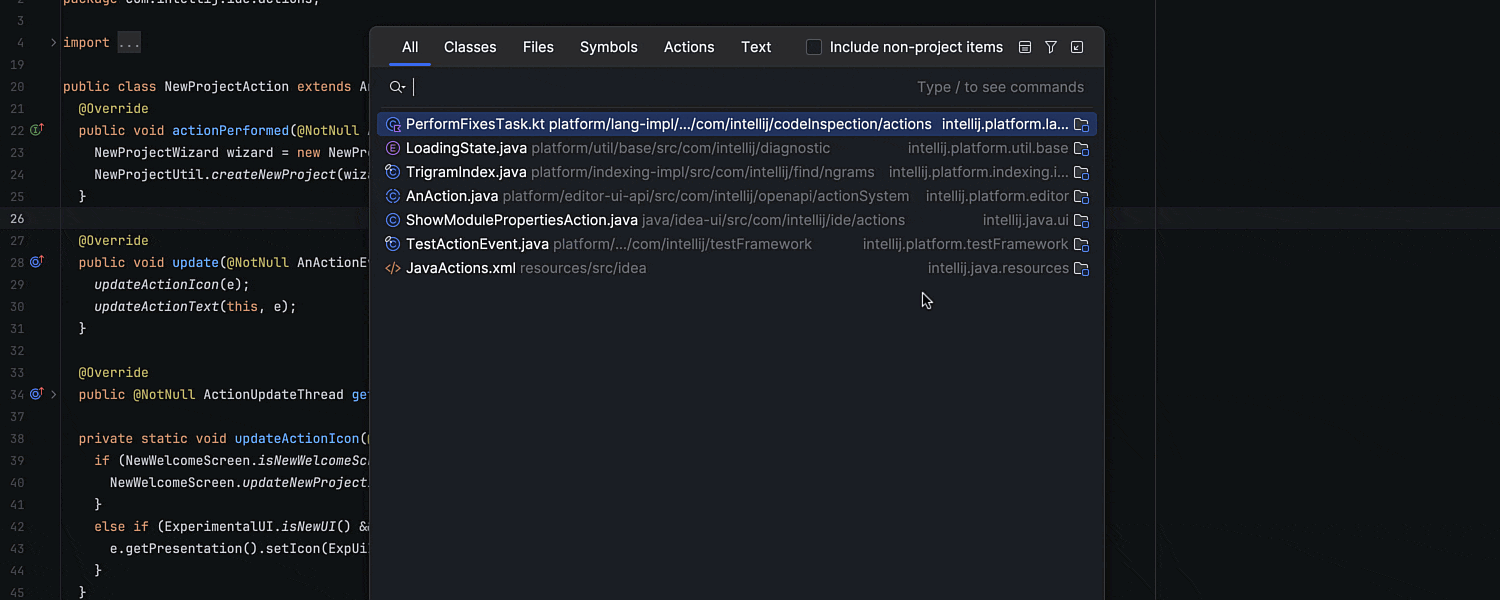Click the enum icon next to LoadingState.java
1500x600 pixels.
[x=392, y=148]
